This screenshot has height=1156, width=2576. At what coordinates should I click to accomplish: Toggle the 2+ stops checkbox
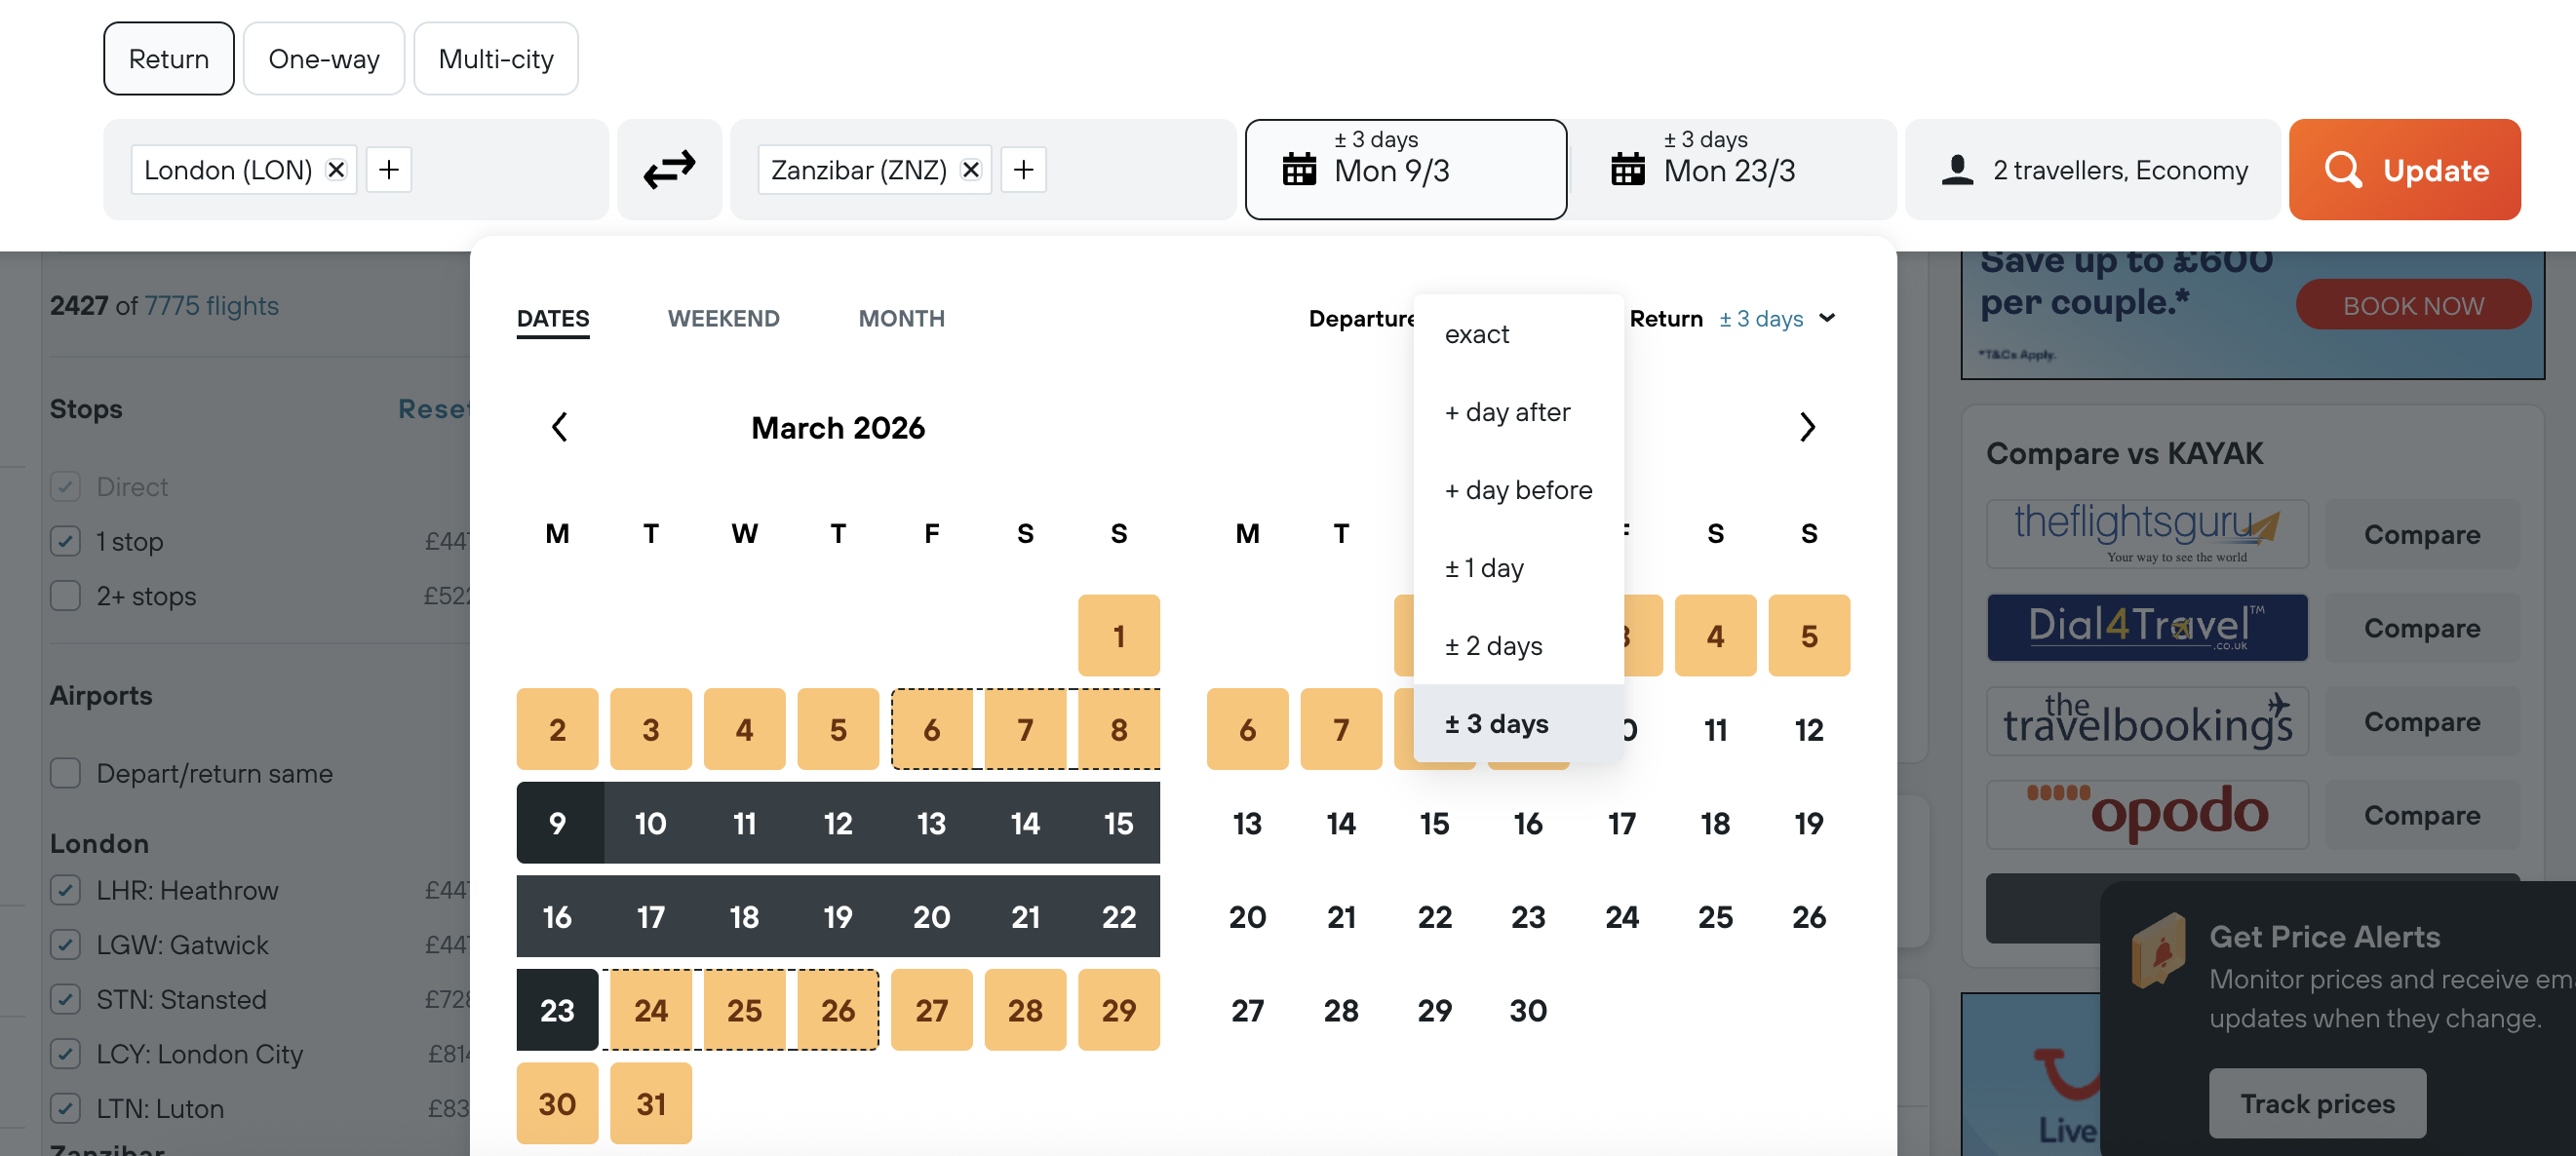[x=66, y=596]
